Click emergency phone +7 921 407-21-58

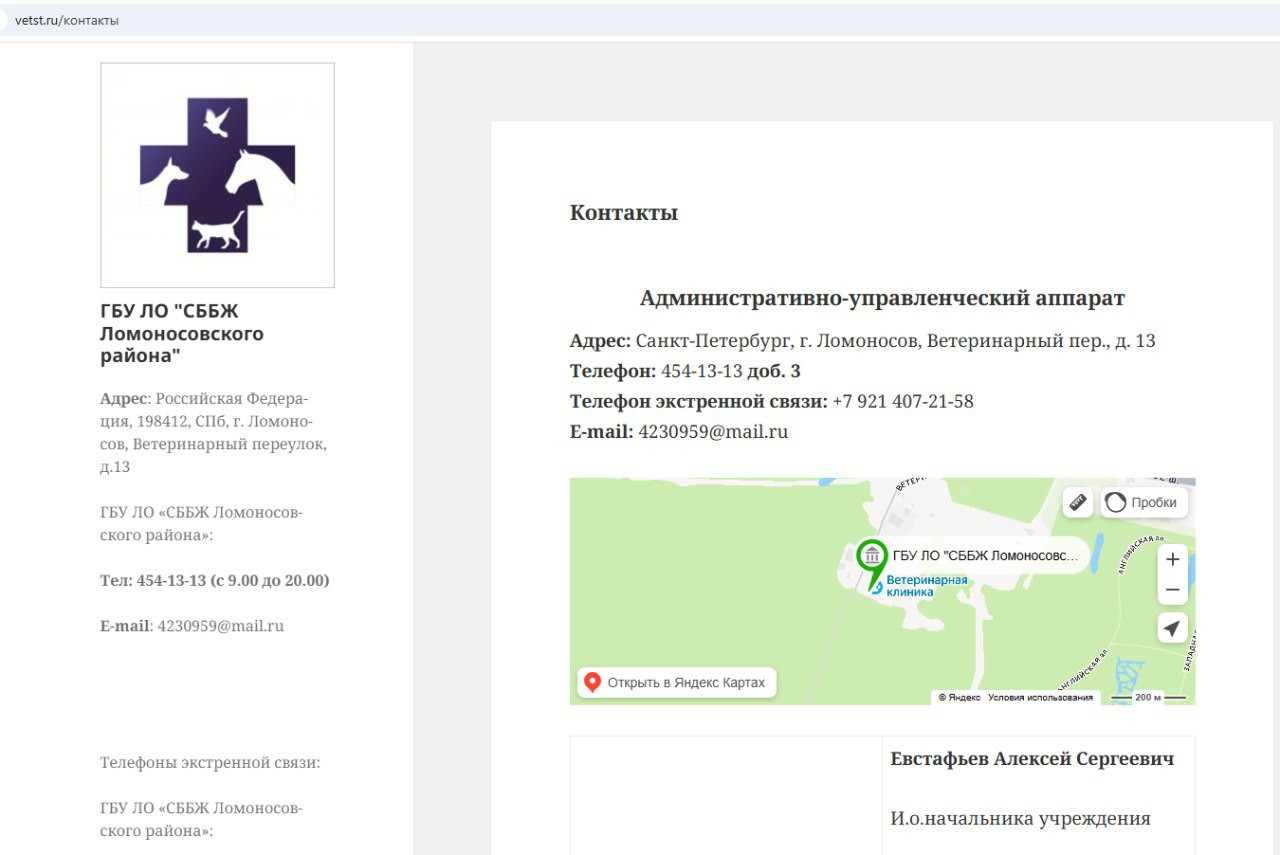(902, 401)
